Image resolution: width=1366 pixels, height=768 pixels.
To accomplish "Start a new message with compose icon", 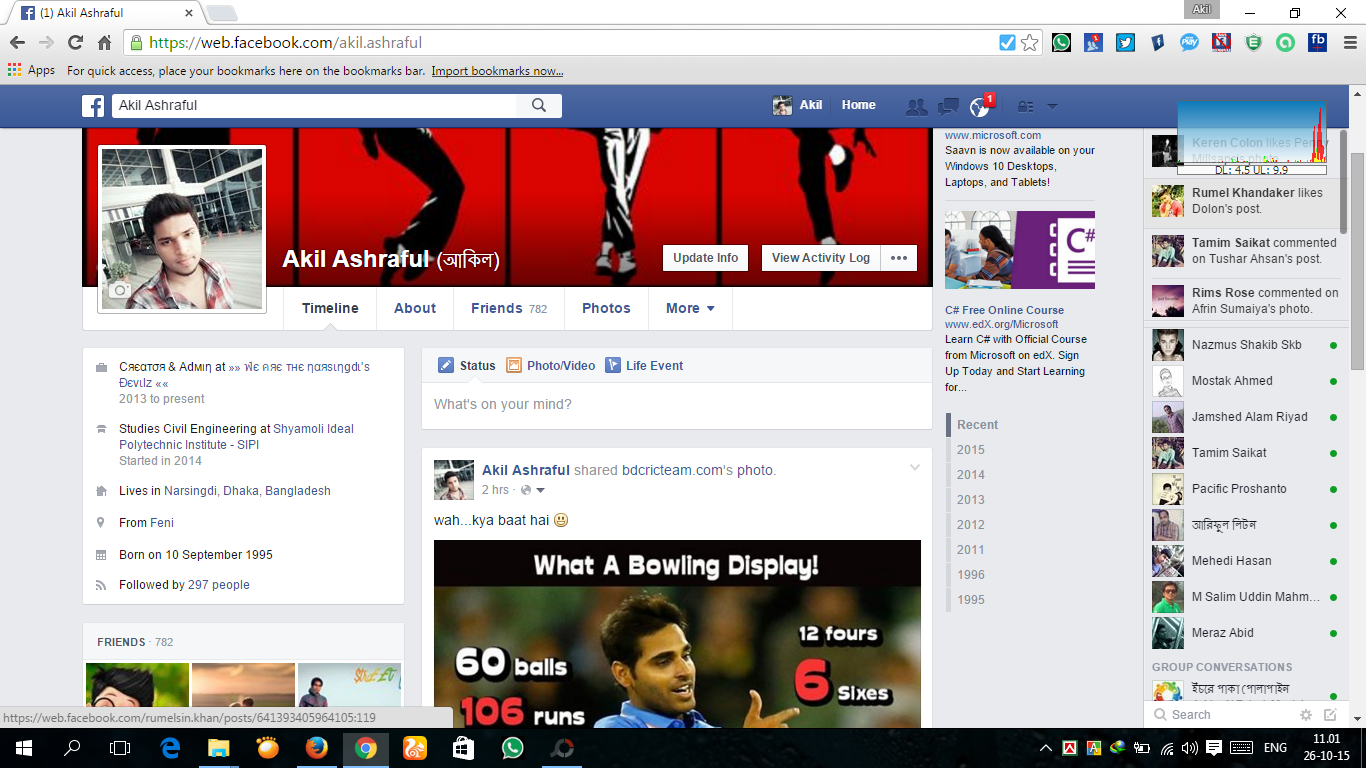I will (1330, 715).
